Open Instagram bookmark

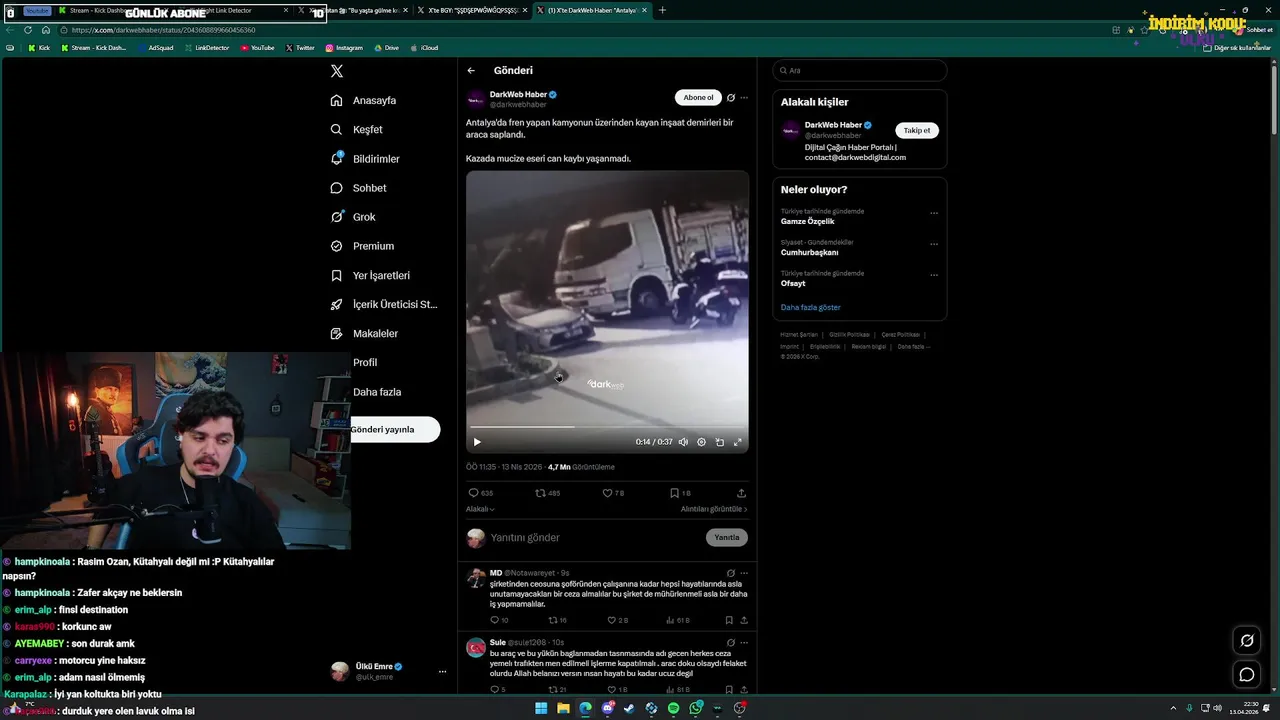click(343, 47)
